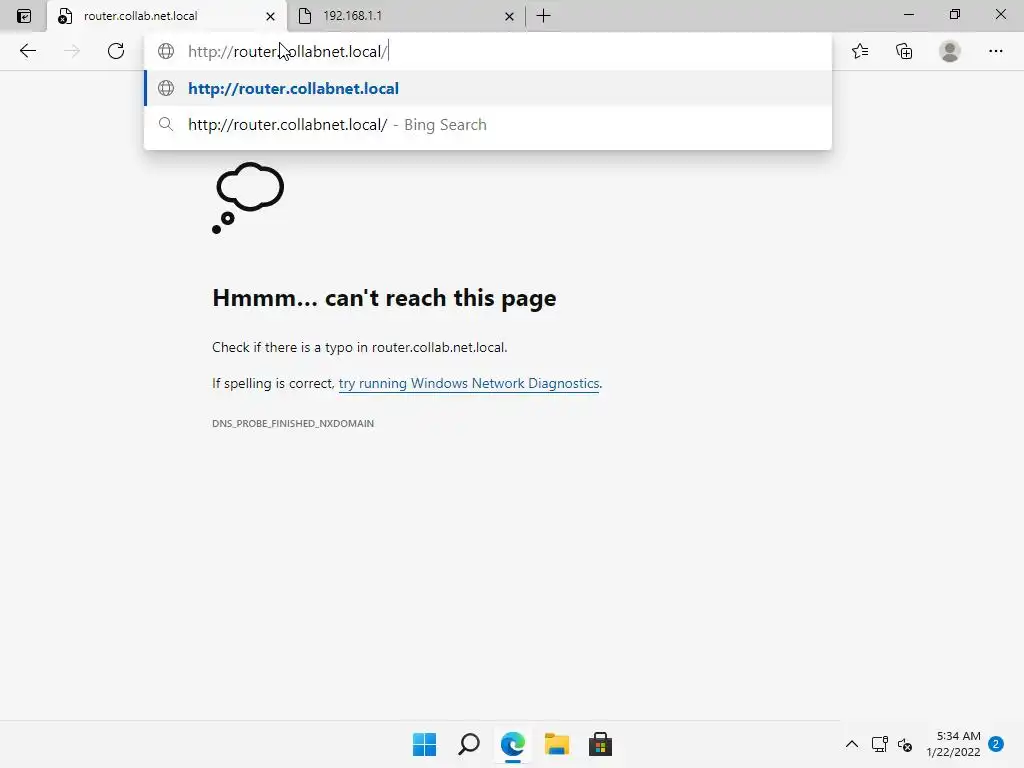Choose the Bing Search suggestion
Screen dimensions: 1024x768
point(487,125)
